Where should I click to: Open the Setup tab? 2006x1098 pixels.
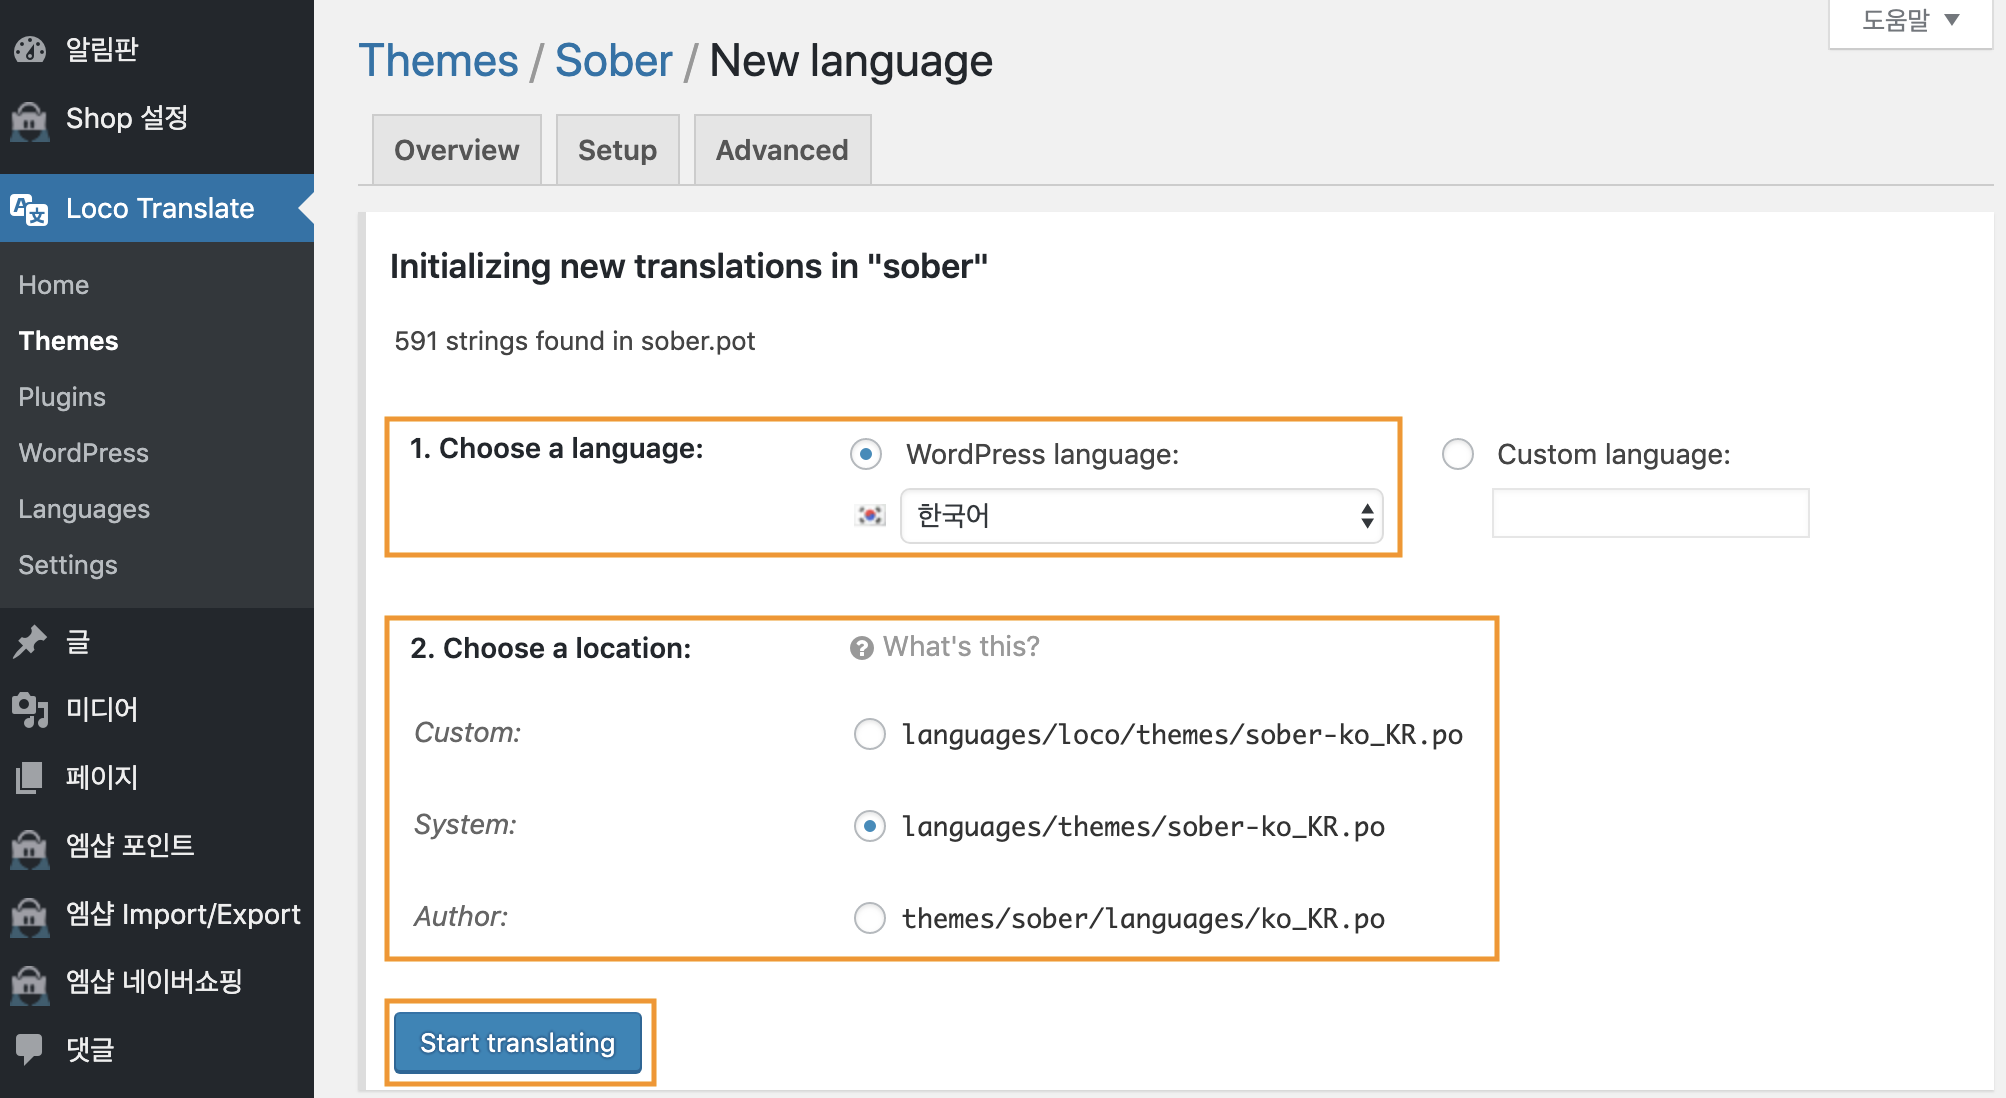click(x=617, y=150)
